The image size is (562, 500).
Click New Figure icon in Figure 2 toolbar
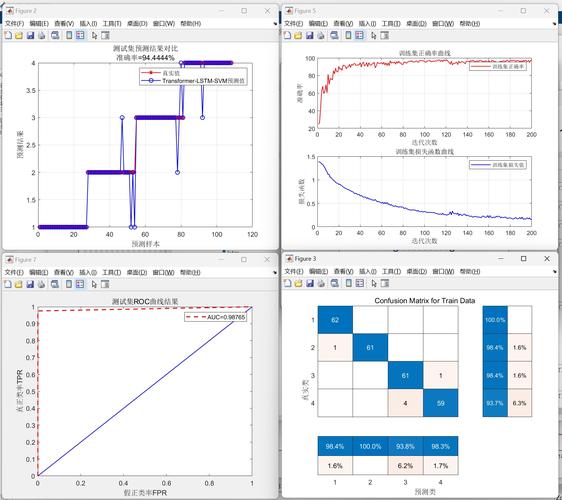click(8, 35)
